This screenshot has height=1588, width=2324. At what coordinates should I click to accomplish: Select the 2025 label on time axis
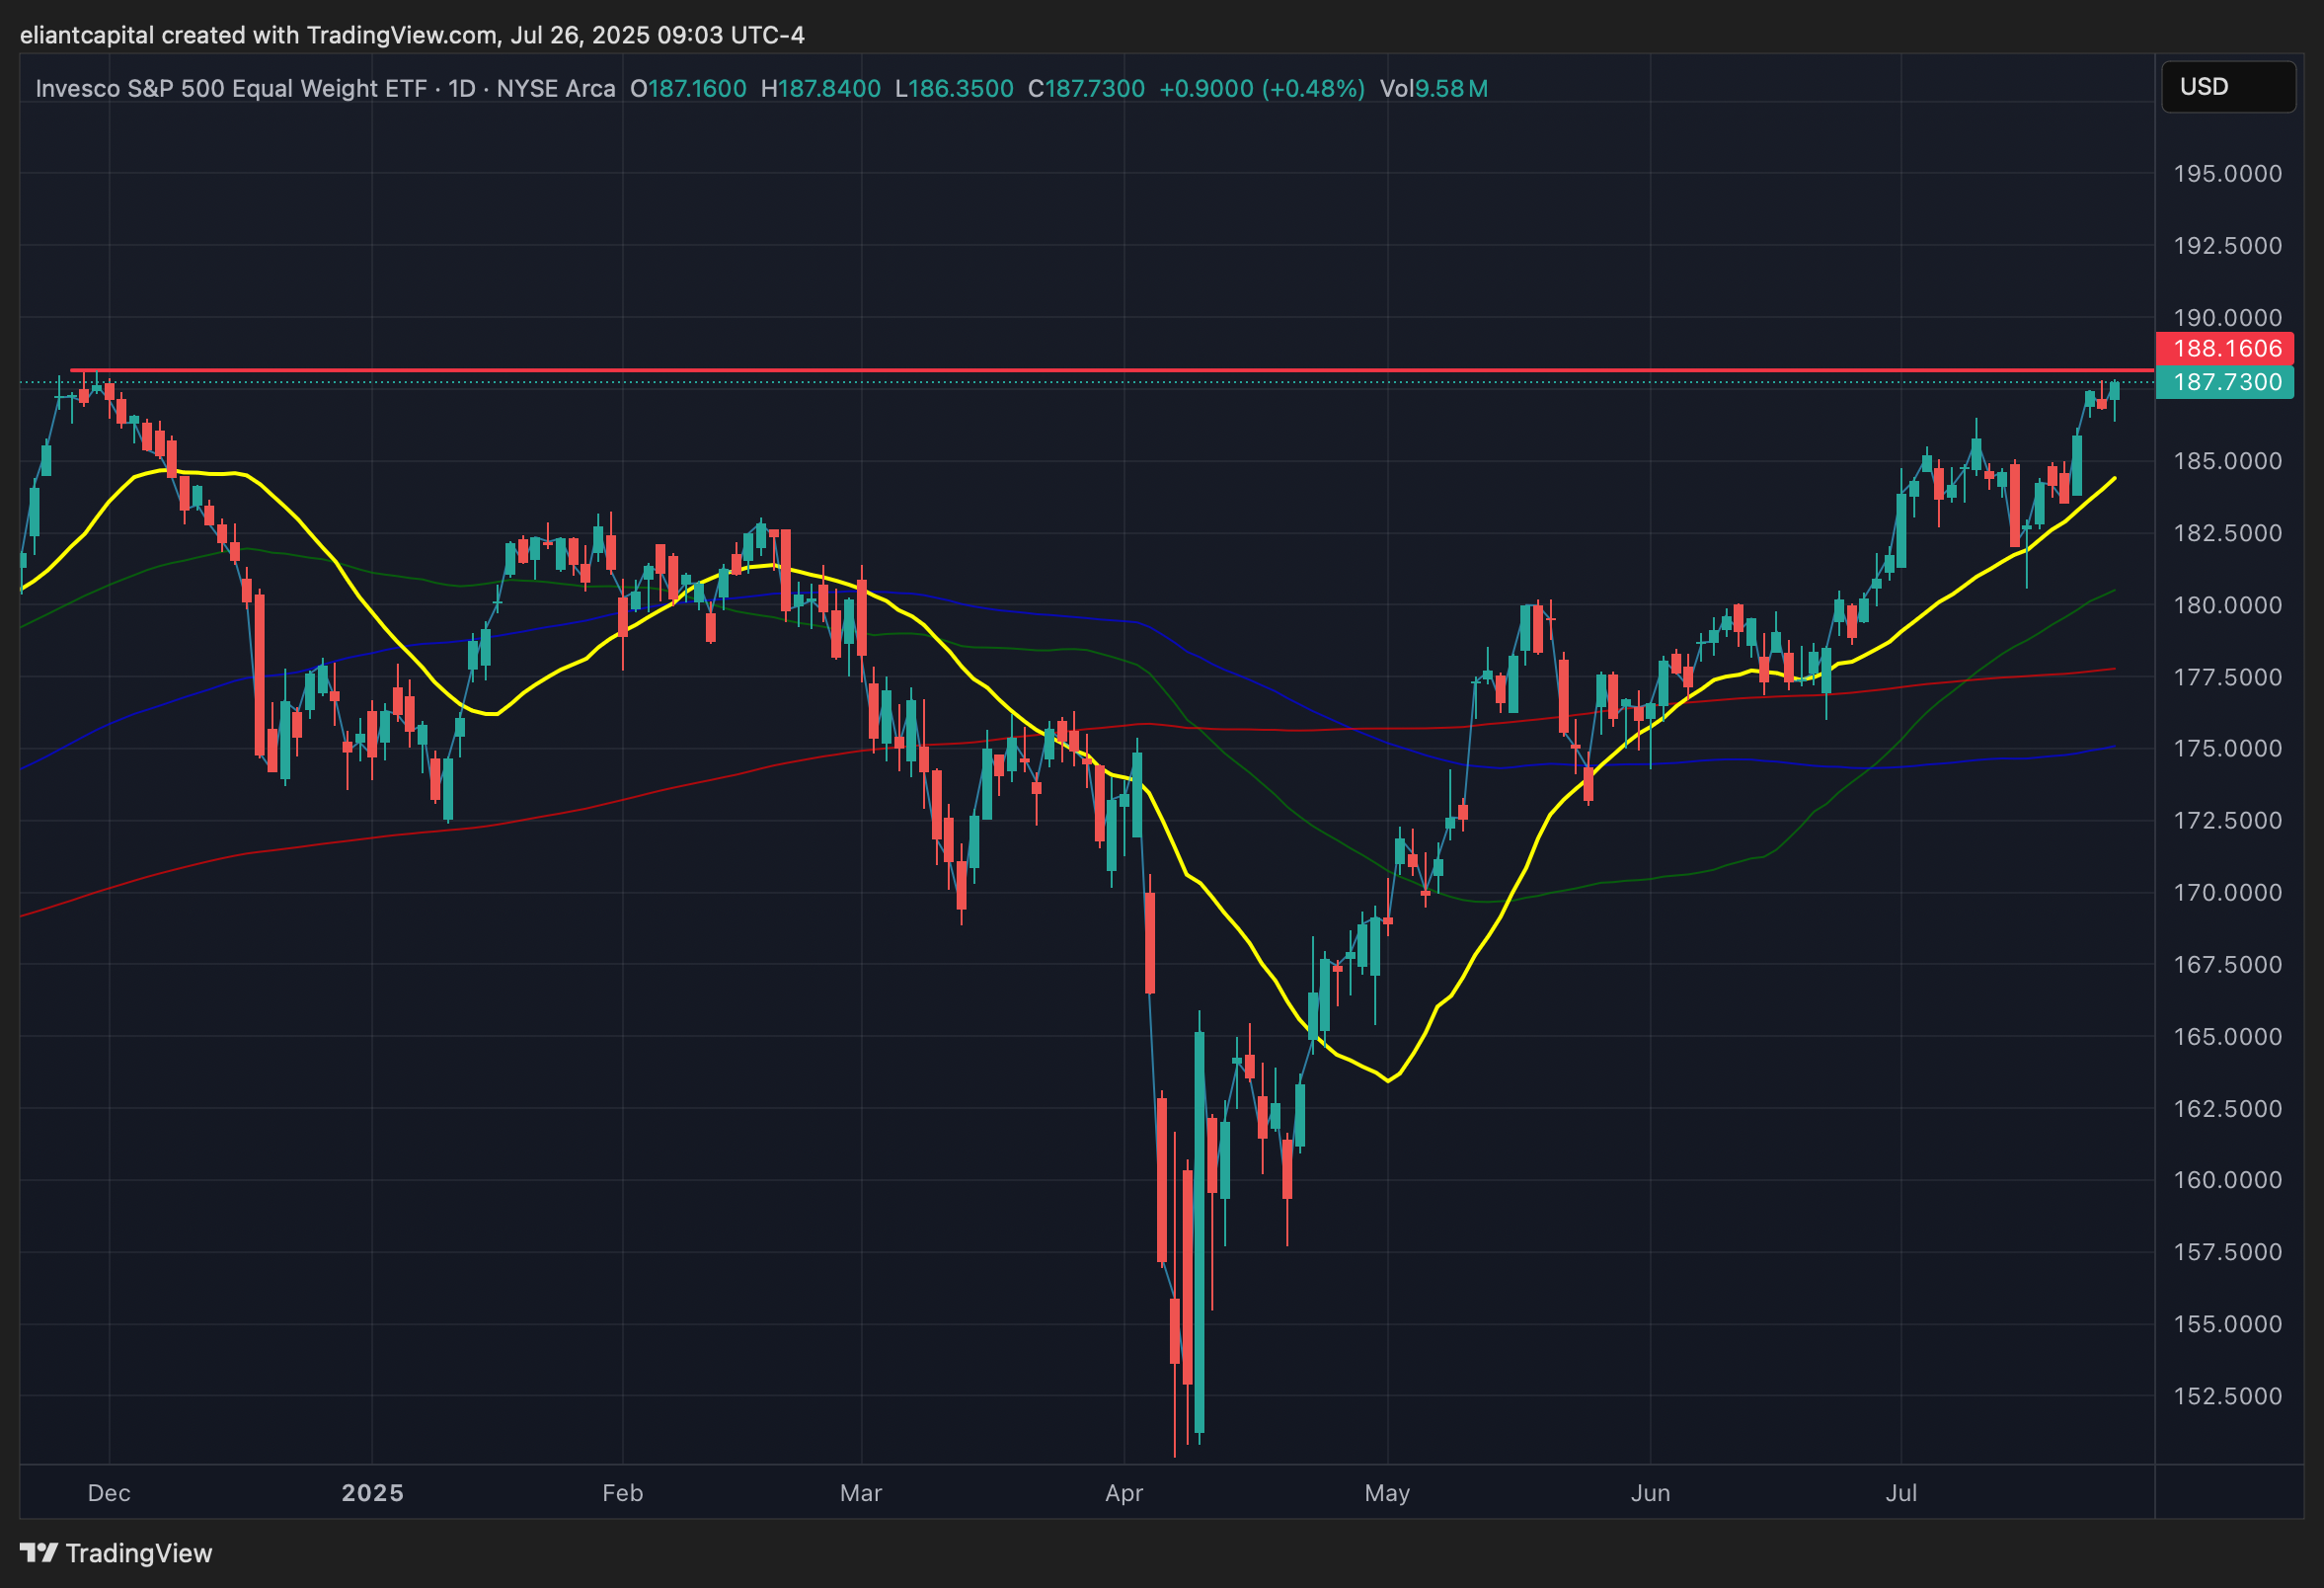tap(372, 1493)
